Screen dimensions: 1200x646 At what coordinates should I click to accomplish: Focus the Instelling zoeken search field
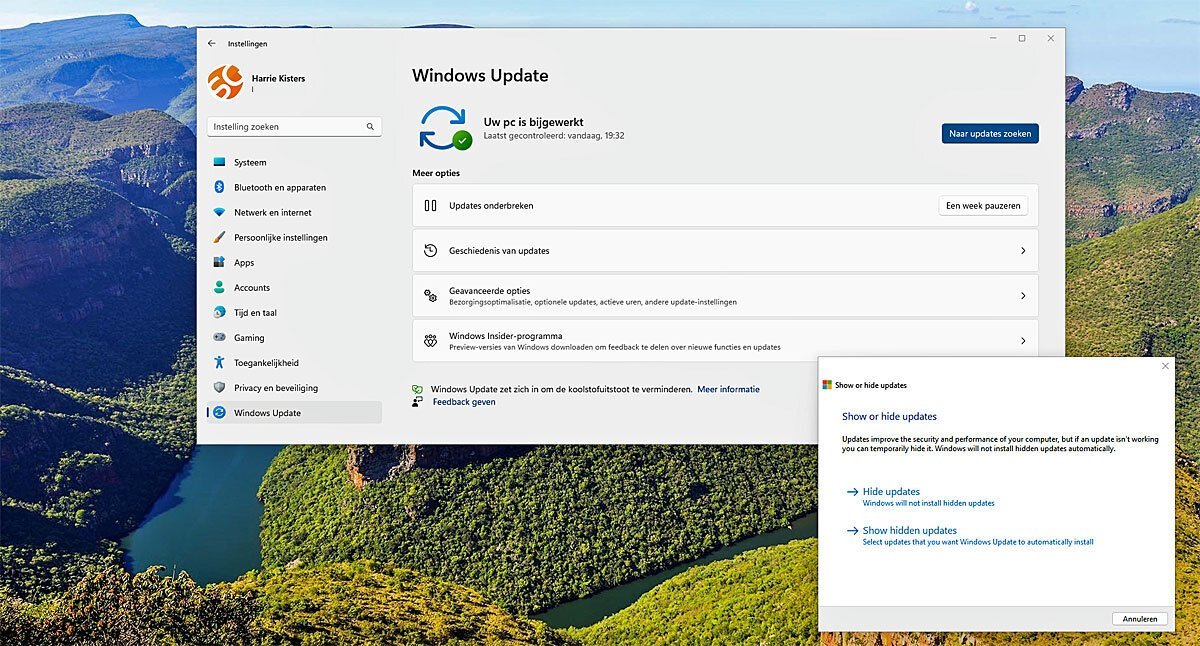pyautogui.click(x=294, y=127)
